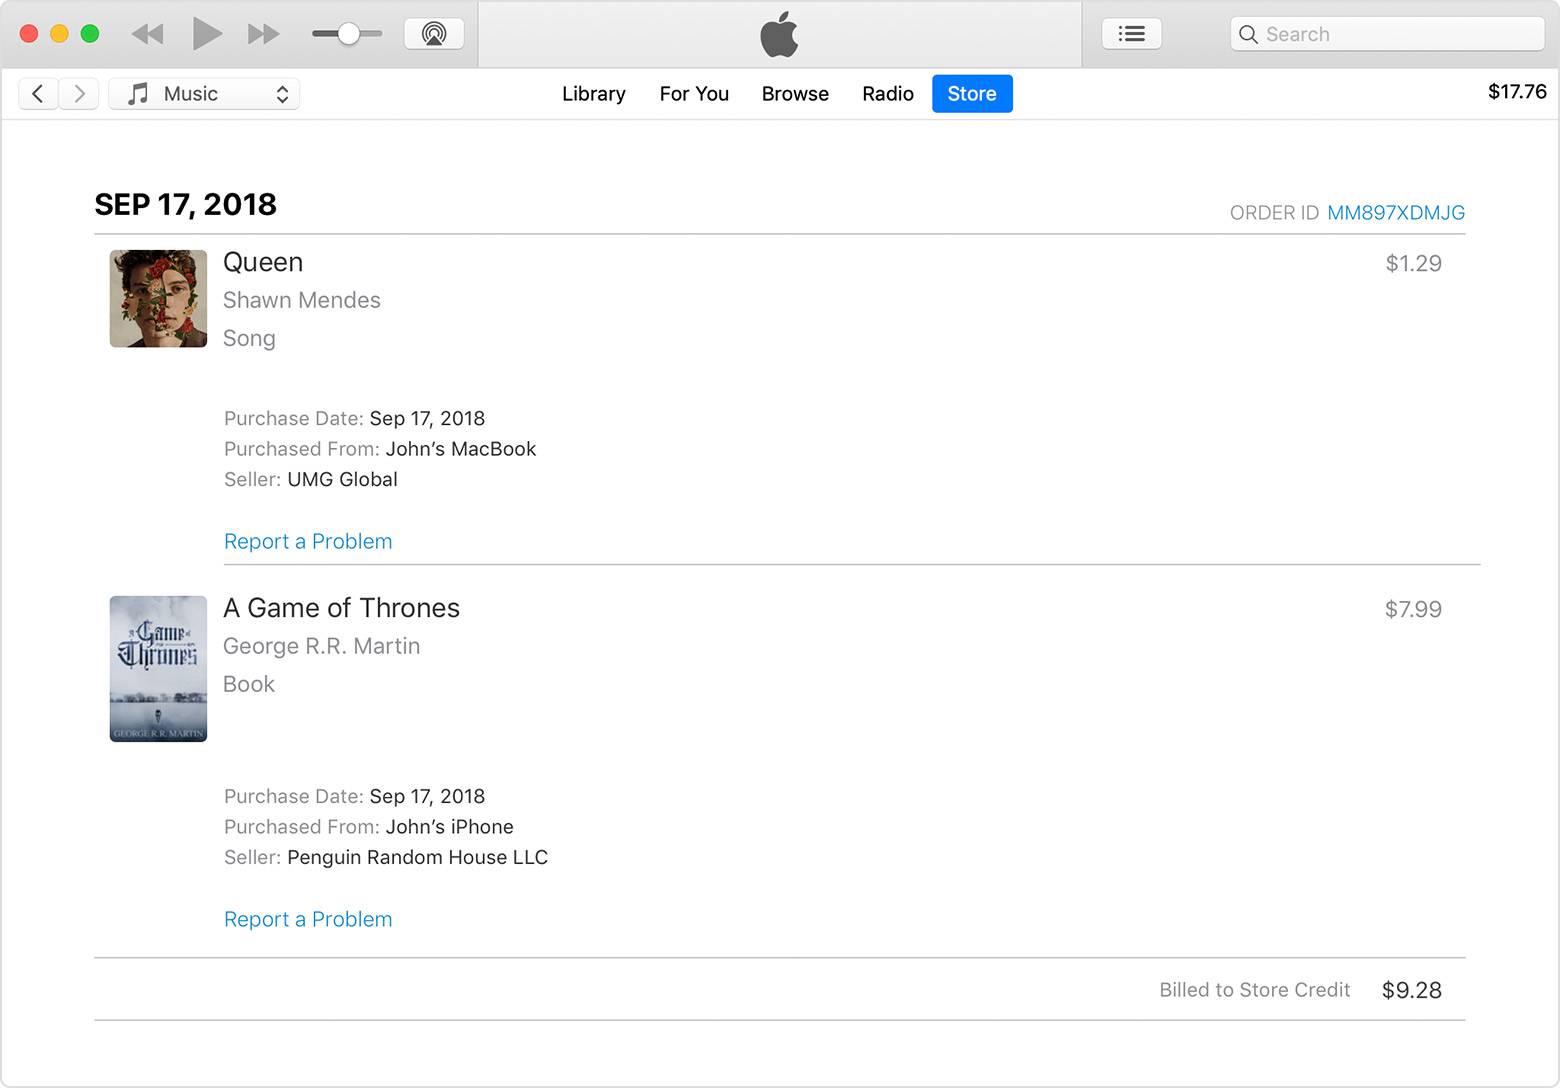The height and width of the screenshot is (1088, 1560).
Task: Go back with the left chevron
Action: click(38, 94)
